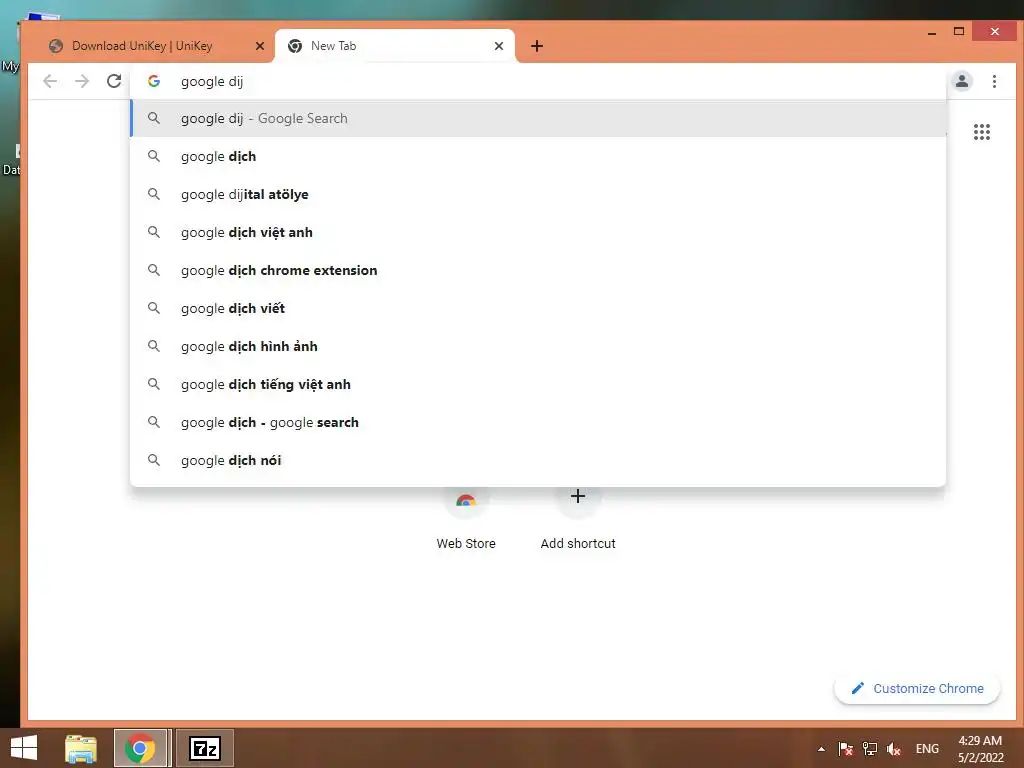
Task: Click the Chrome taskbar icon
Action: pyautogui.click(x=140, y=748)
